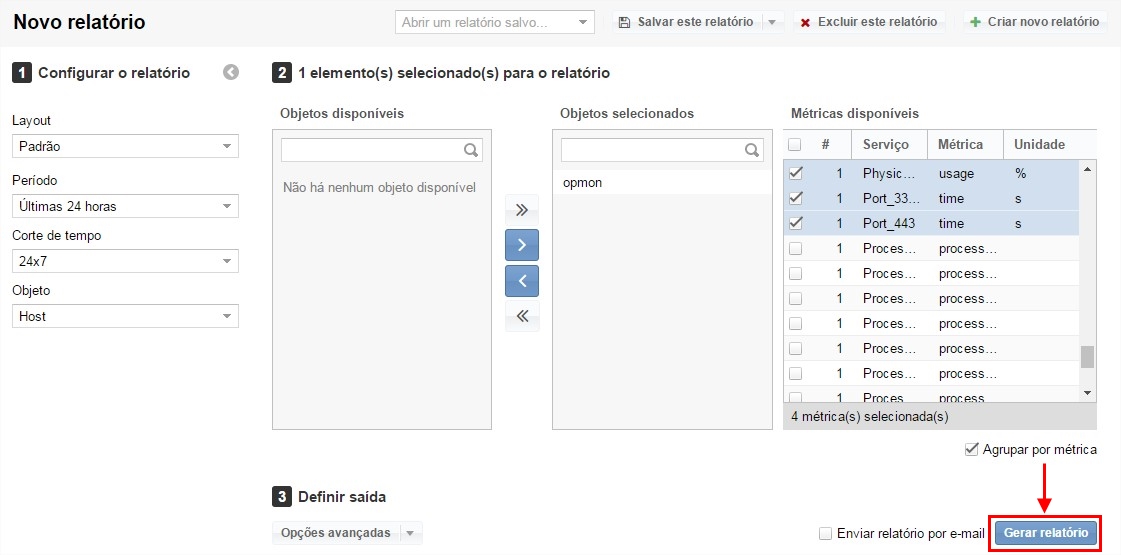Toggle Agrupar por métrica checkbox

pos(972,449)
